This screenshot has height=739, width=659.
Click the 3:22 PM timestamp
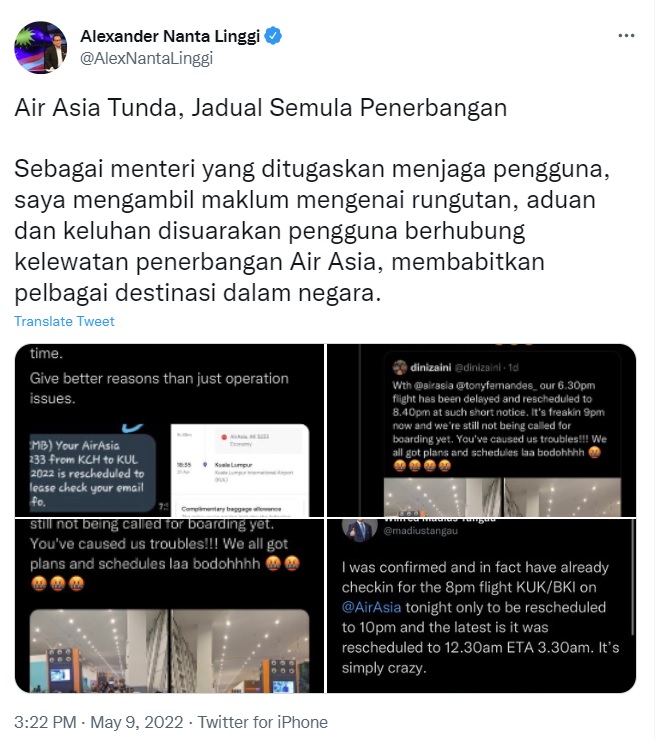[45, 722]
